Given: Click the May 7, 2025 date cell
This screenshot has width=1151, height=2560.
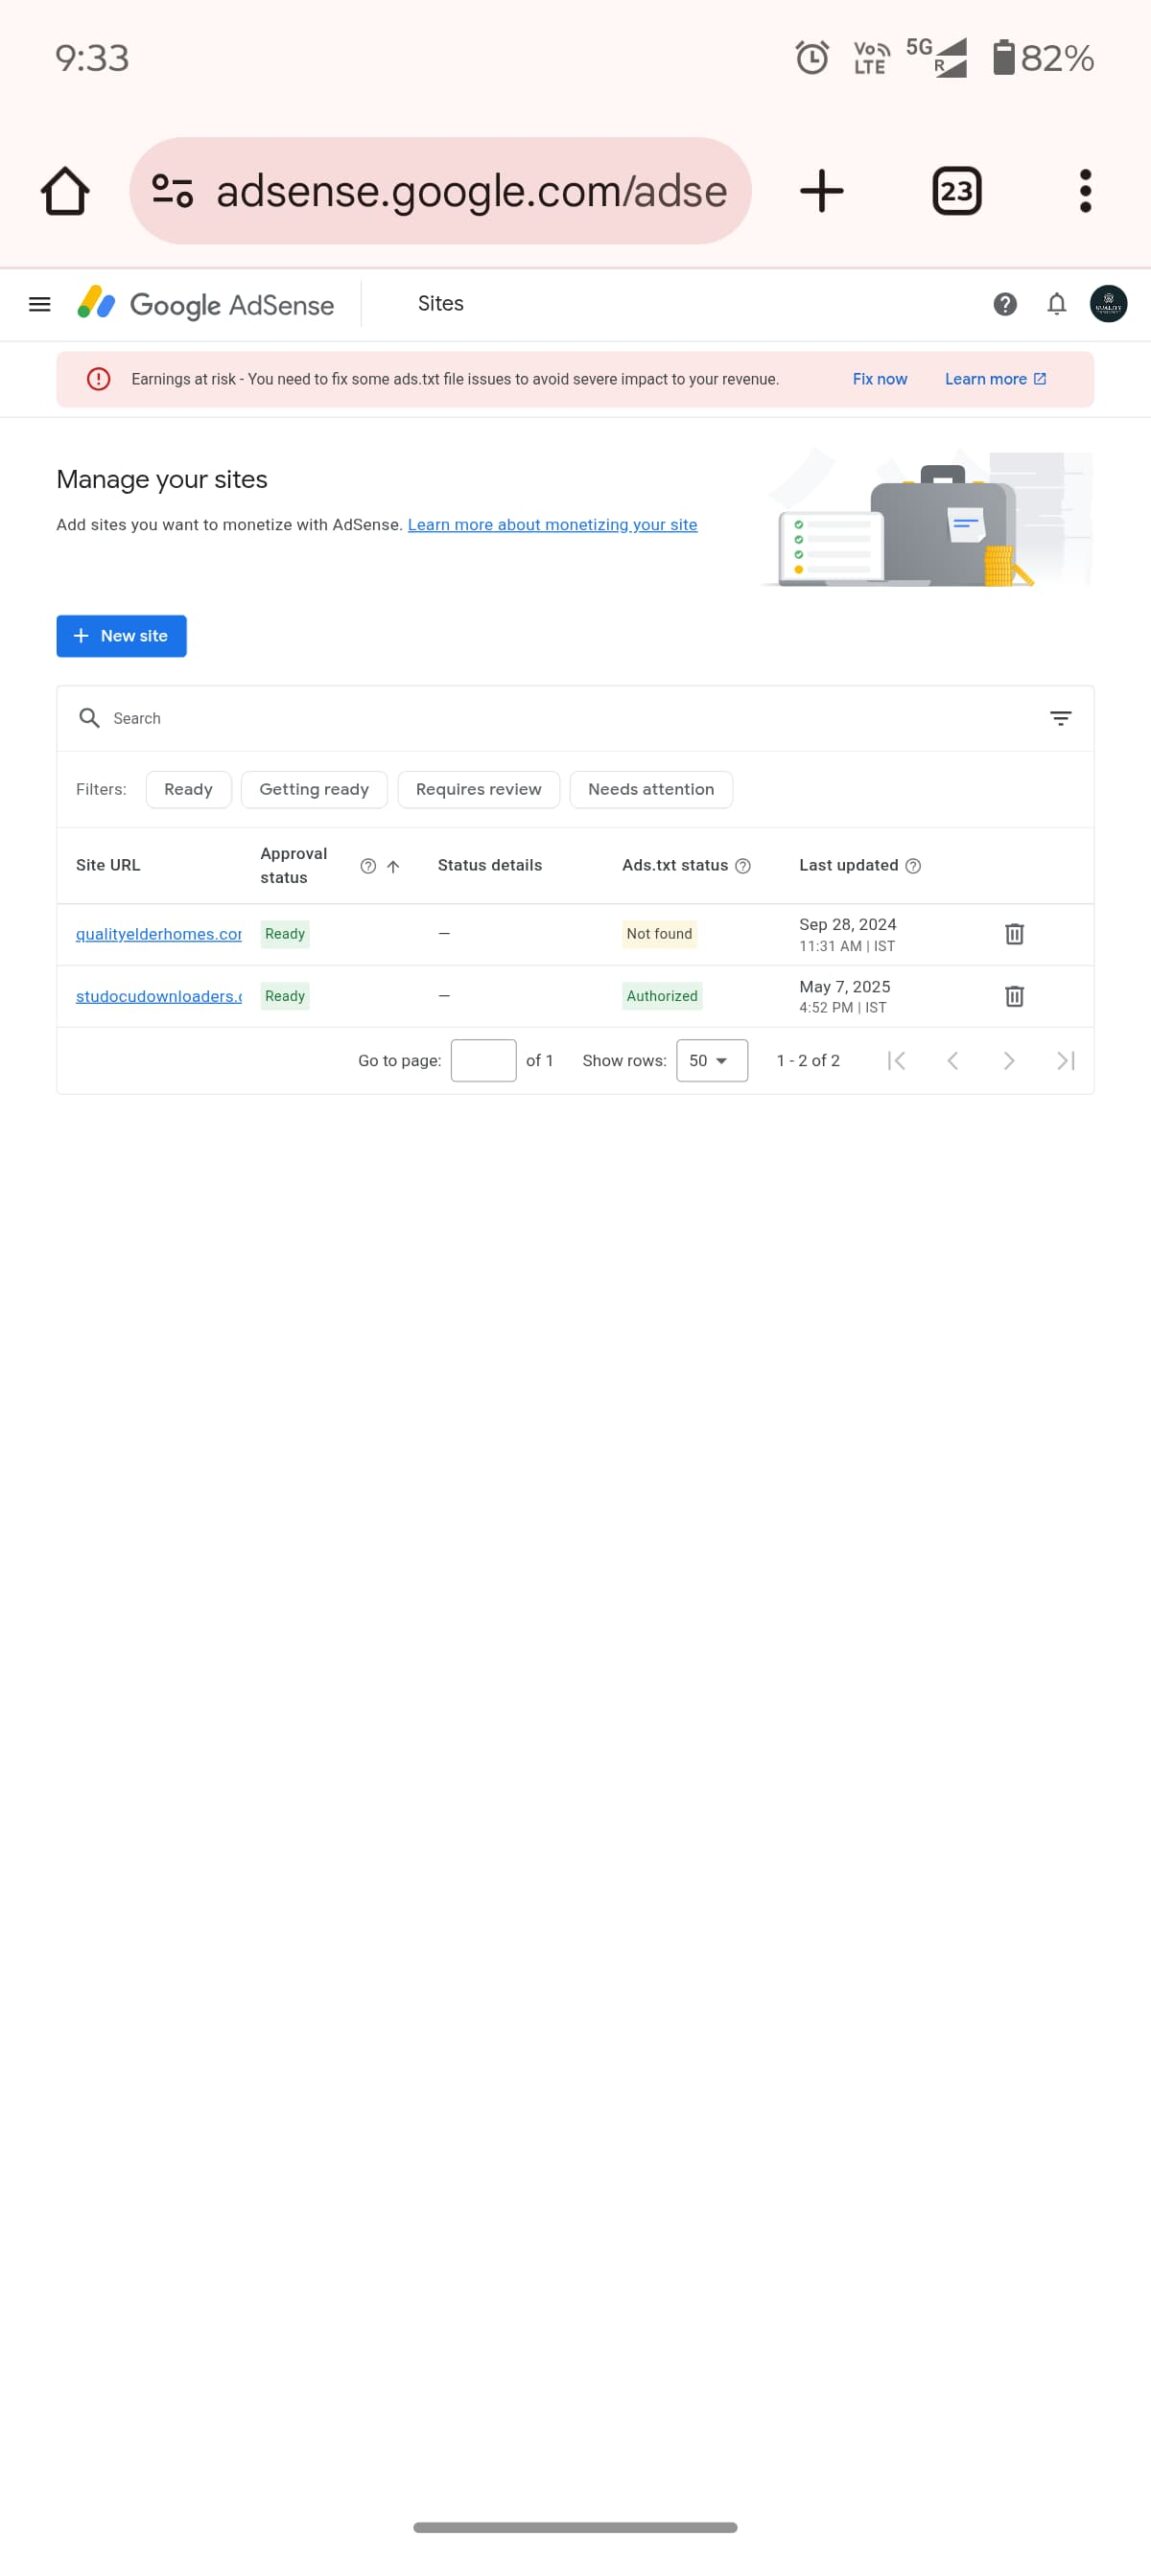Looking at the screenshot, I should pos(844,996).
